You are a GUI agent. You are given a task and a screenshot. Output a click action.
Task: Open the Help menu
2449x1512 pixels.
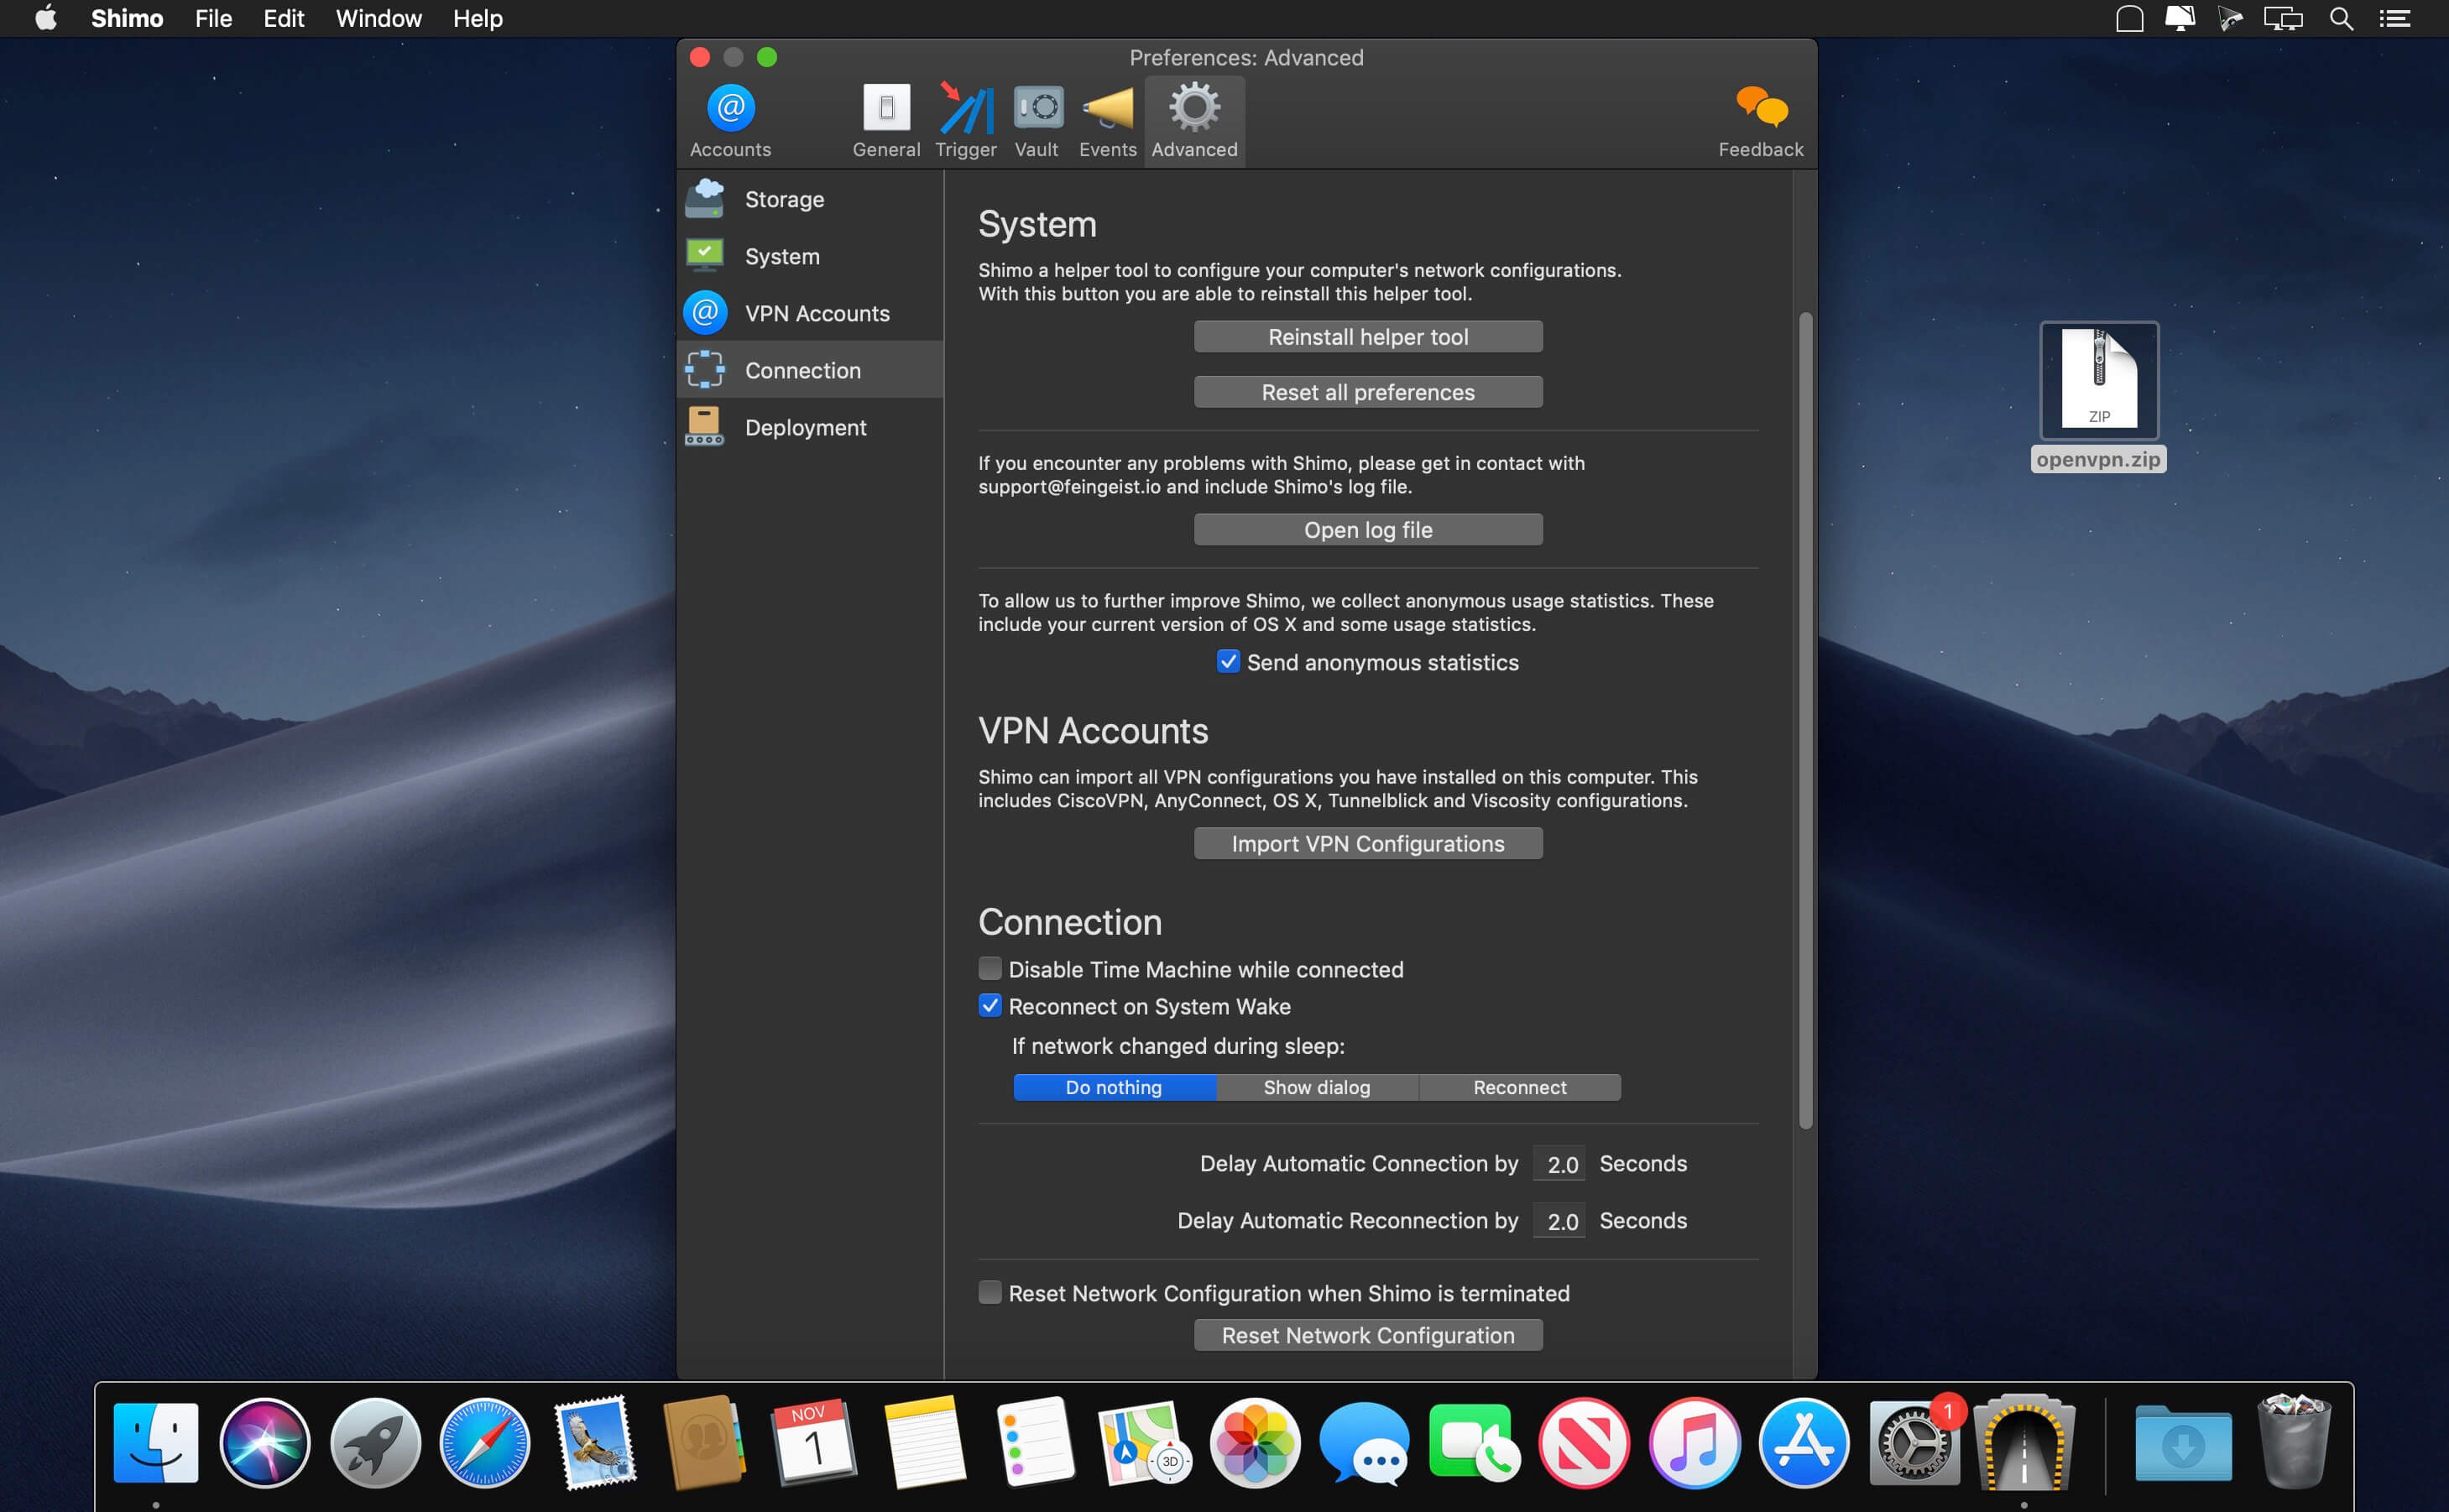click(x=477, y=19)
